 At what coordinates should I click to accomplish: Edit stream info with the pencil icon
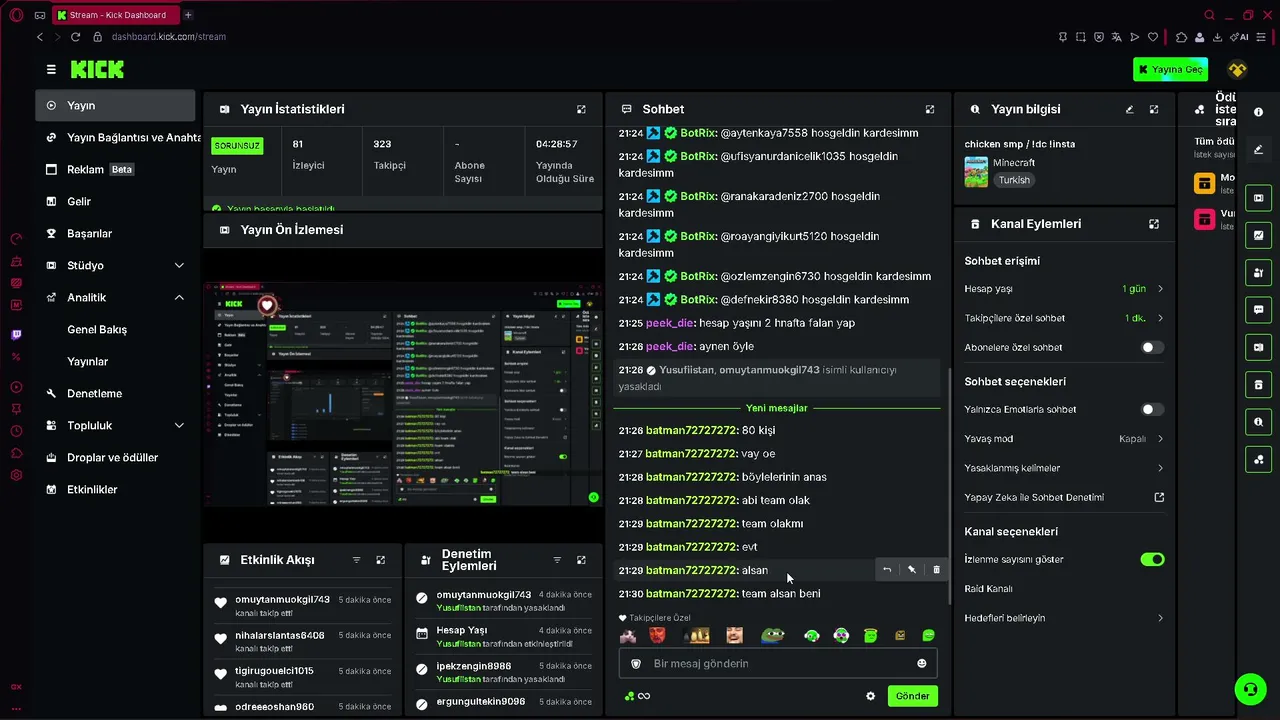click(1130, 109)
